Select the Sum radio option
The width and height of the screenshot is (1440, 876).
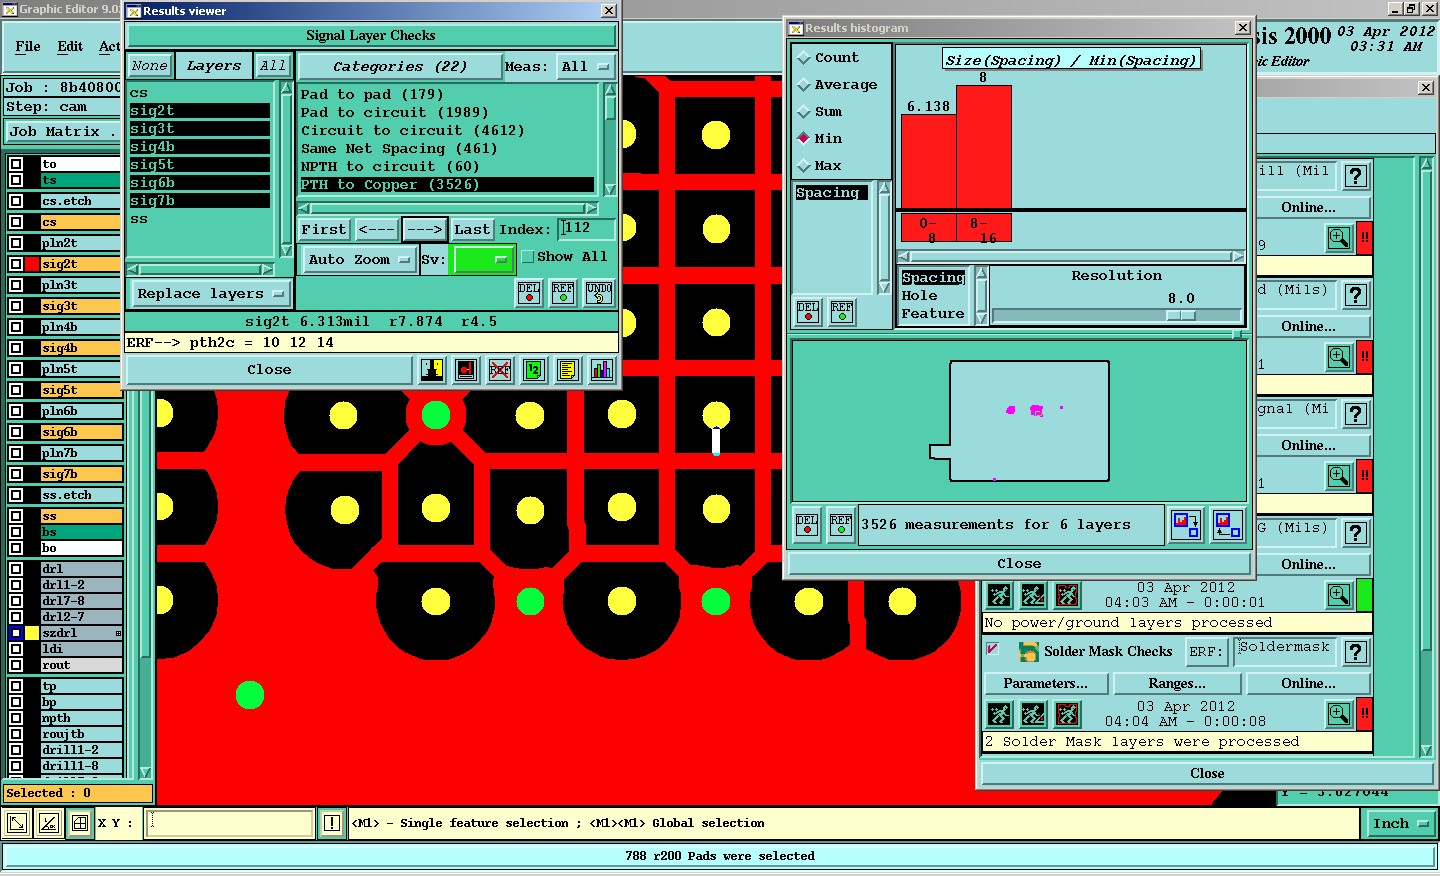coord(803,112)
